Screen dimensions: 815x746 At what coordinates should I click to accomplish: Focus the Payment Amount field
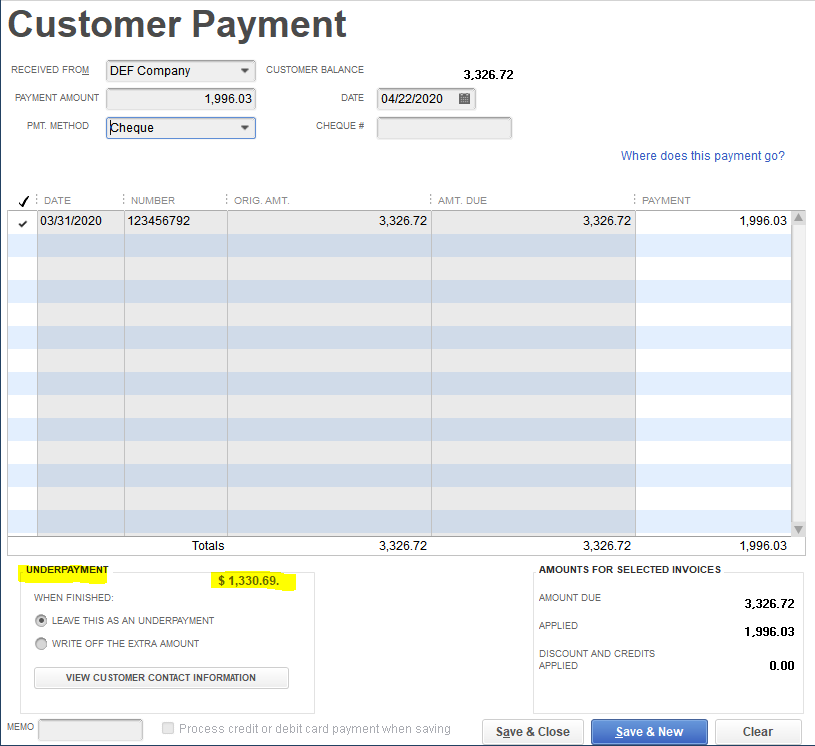pyautogui.click(x=180, y=99)
